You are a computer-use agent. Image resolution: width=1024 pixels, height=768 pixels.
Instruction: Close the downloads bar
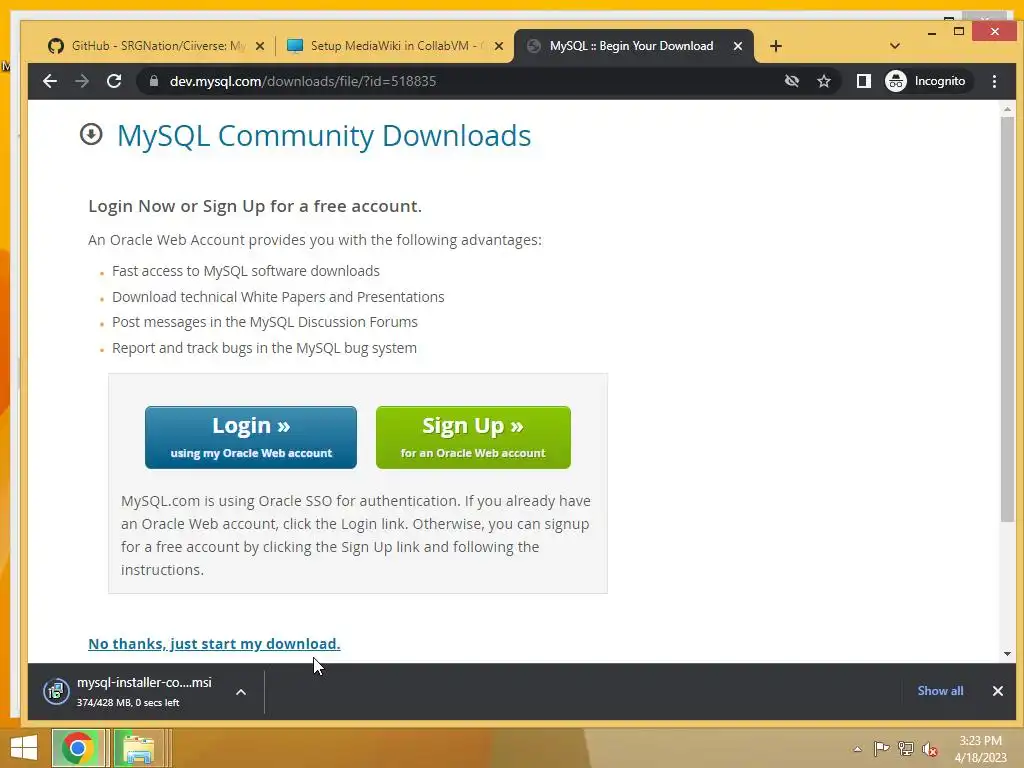pos(998,691)
